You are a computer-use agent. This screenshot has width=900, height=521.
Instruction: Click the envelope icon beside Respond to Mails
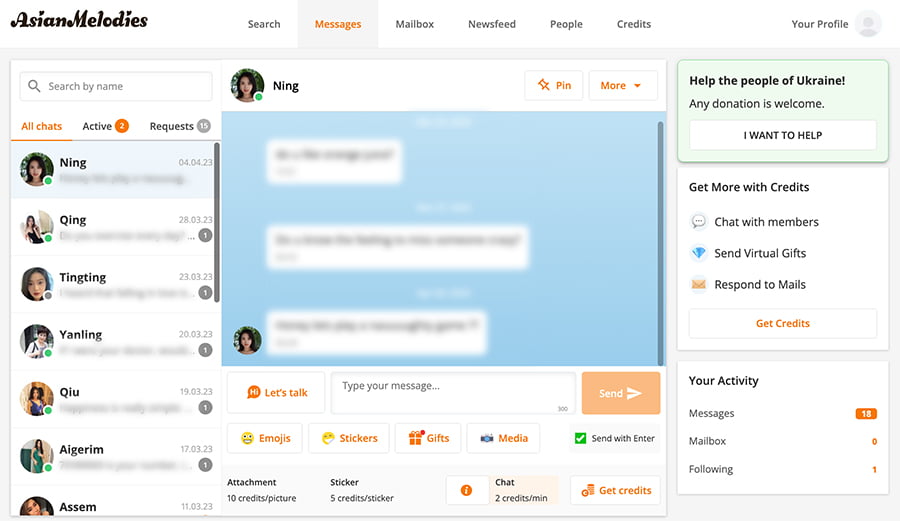point(699,285)
